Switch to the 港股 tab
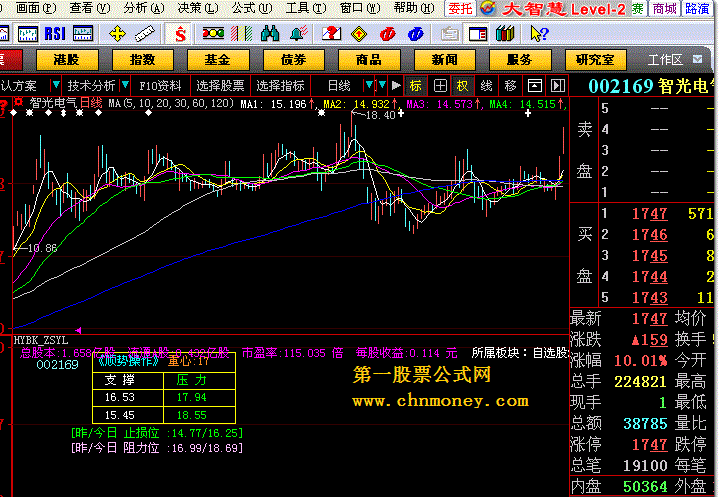The image size is (721, 497). tap(67, 60)
